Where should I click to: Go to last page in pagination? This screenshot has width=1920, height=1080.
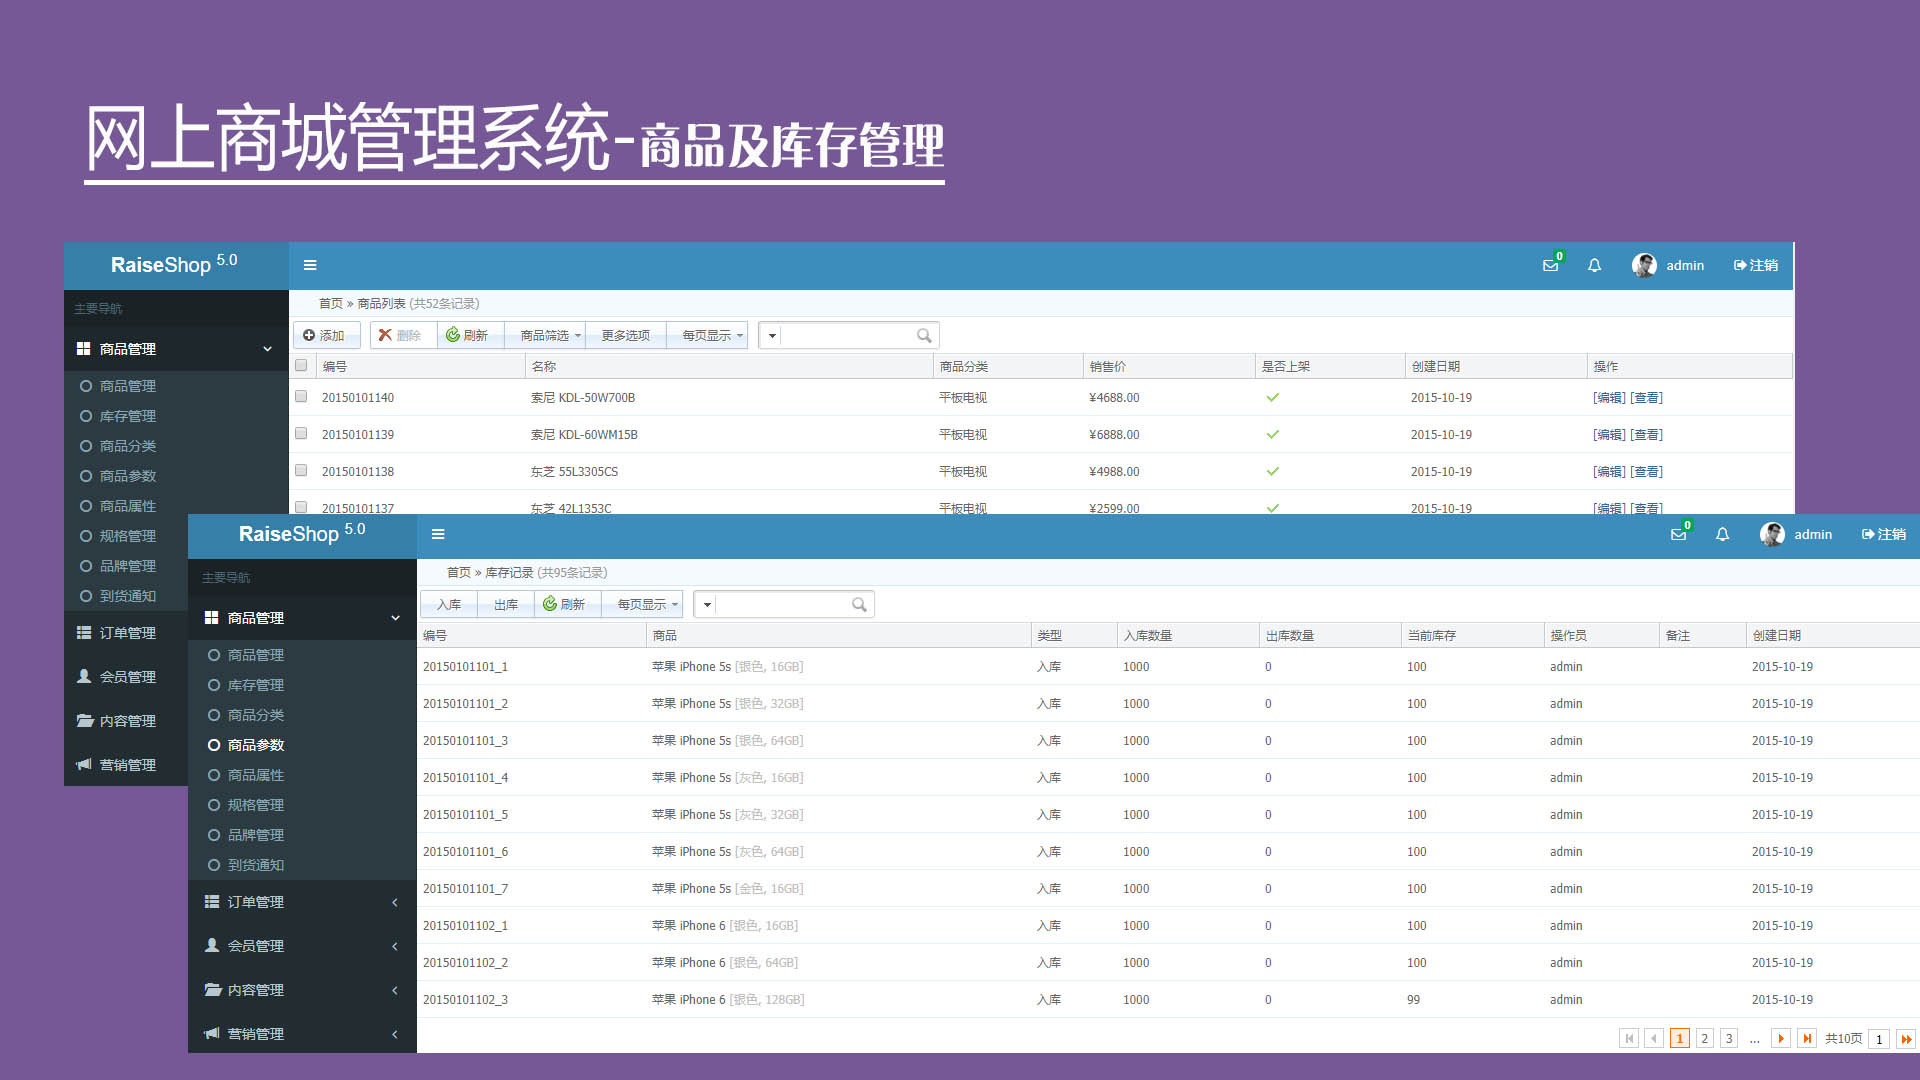point(1807,1039)
